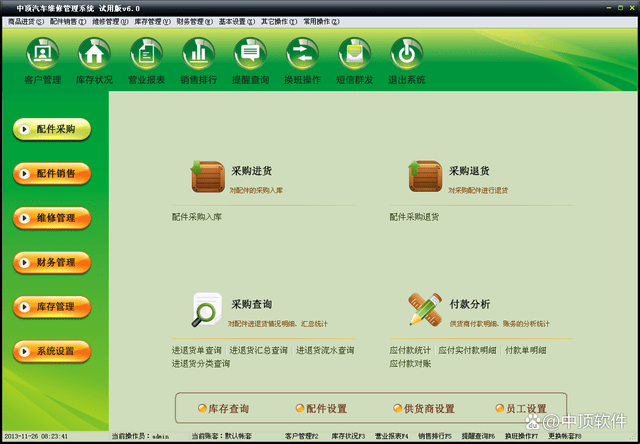Click 更换帐套F8 in status bar

coord(565,436)
